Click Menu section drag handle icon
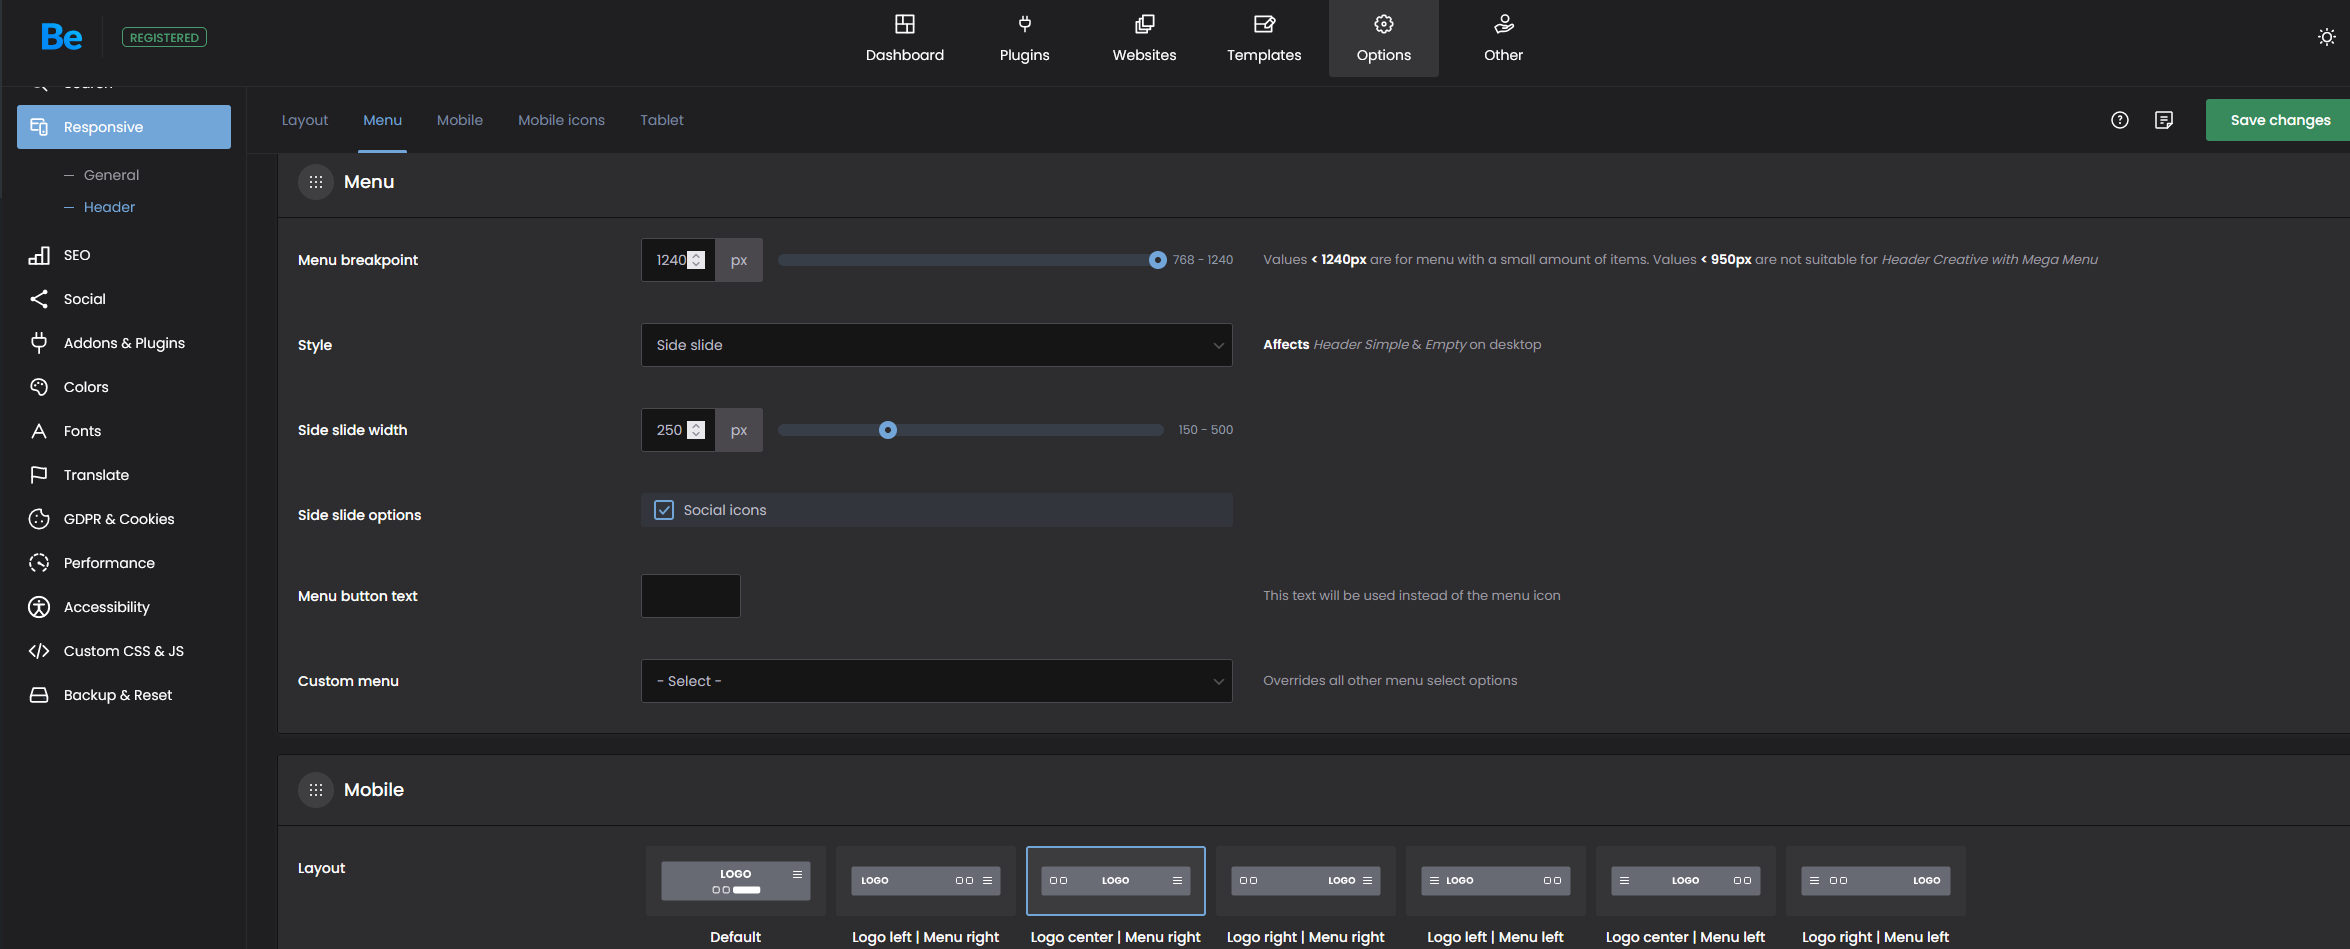Image resolution: width=2350 pixels, height=949 pixels. [316, 182]
